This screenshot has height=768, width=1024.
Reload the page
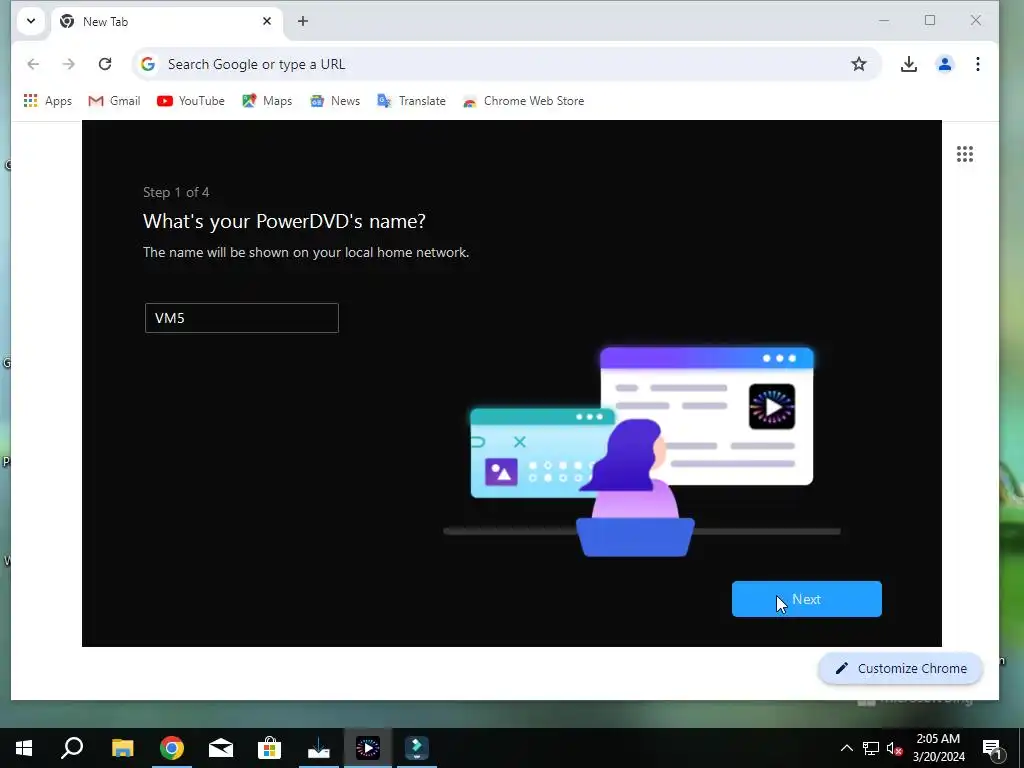click(105, 64)
